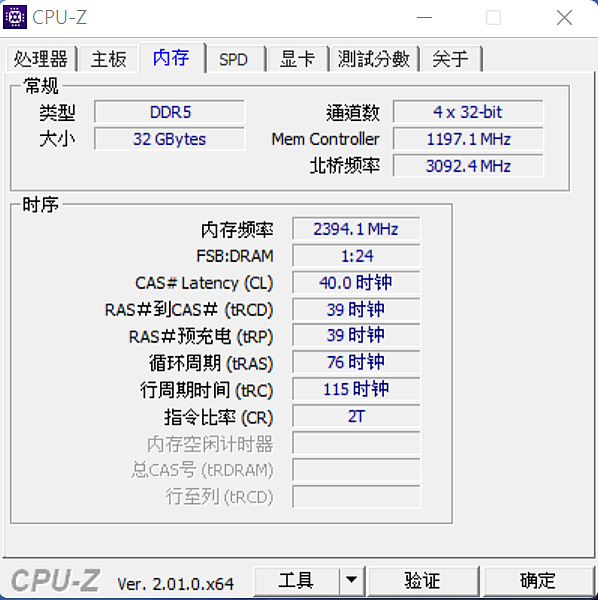The width and height of the screenshot is (598, 600).
Task: Switch to the 处理器 tab
Action: click(x=41, y=59)
